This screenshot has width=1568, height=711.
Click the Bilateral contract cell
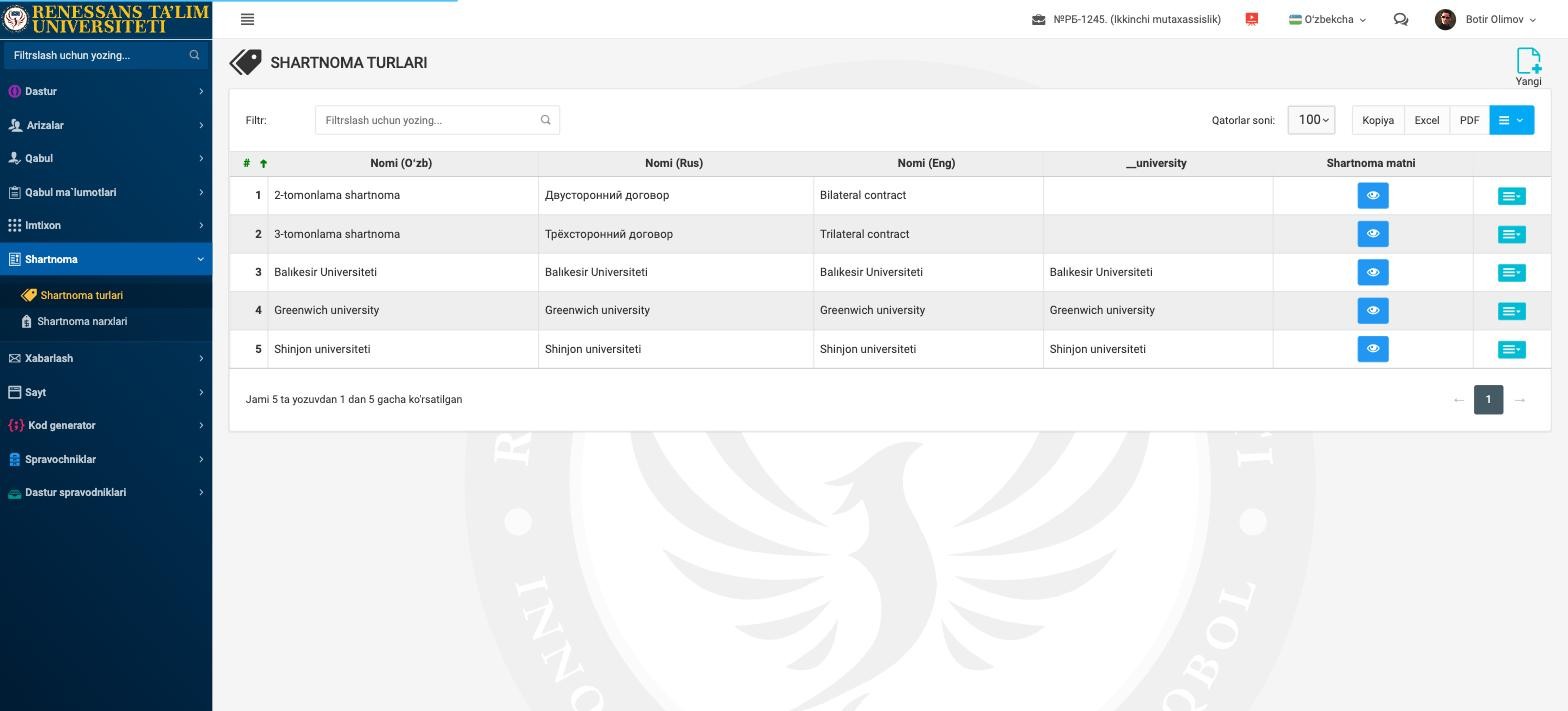pos(928,195)
